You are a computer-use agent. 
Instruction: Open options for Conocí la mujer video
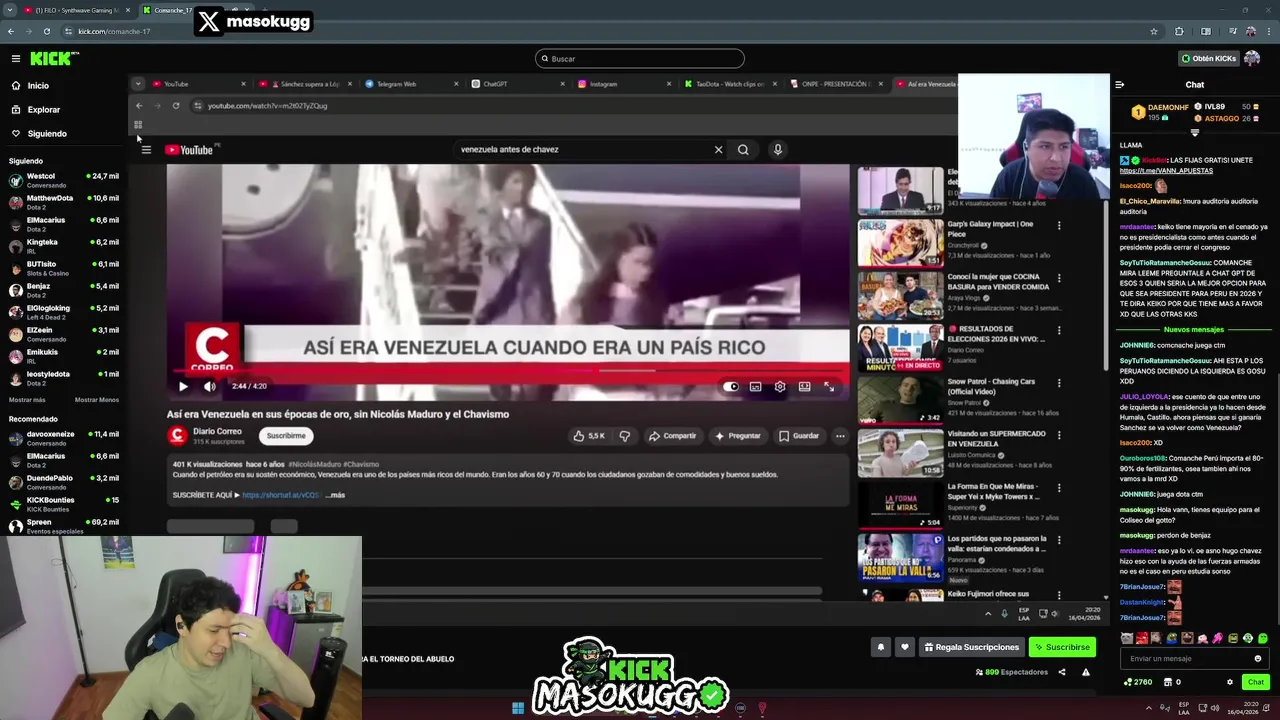1059,278
